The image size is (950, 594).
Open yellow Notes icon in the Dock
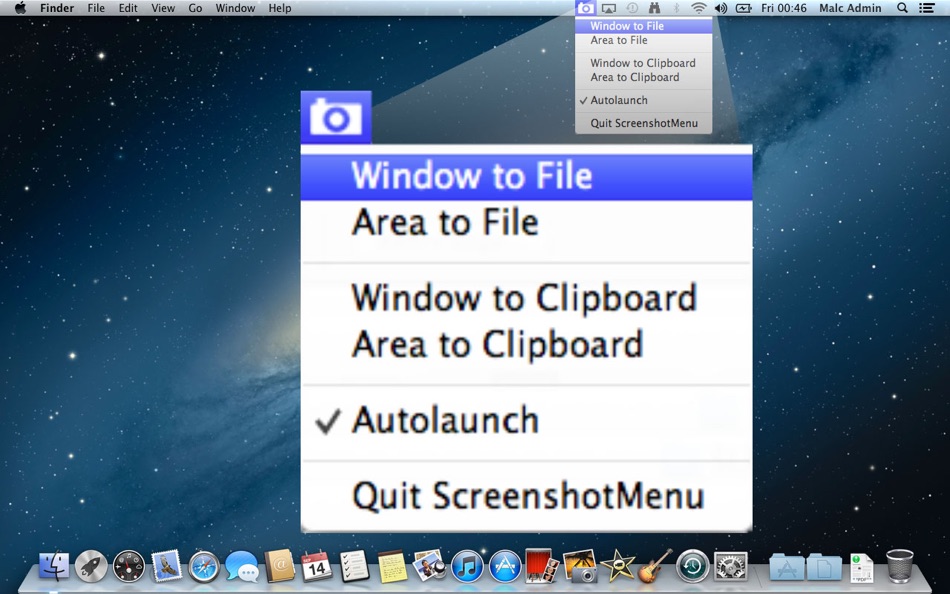click(x=392, y=567)
